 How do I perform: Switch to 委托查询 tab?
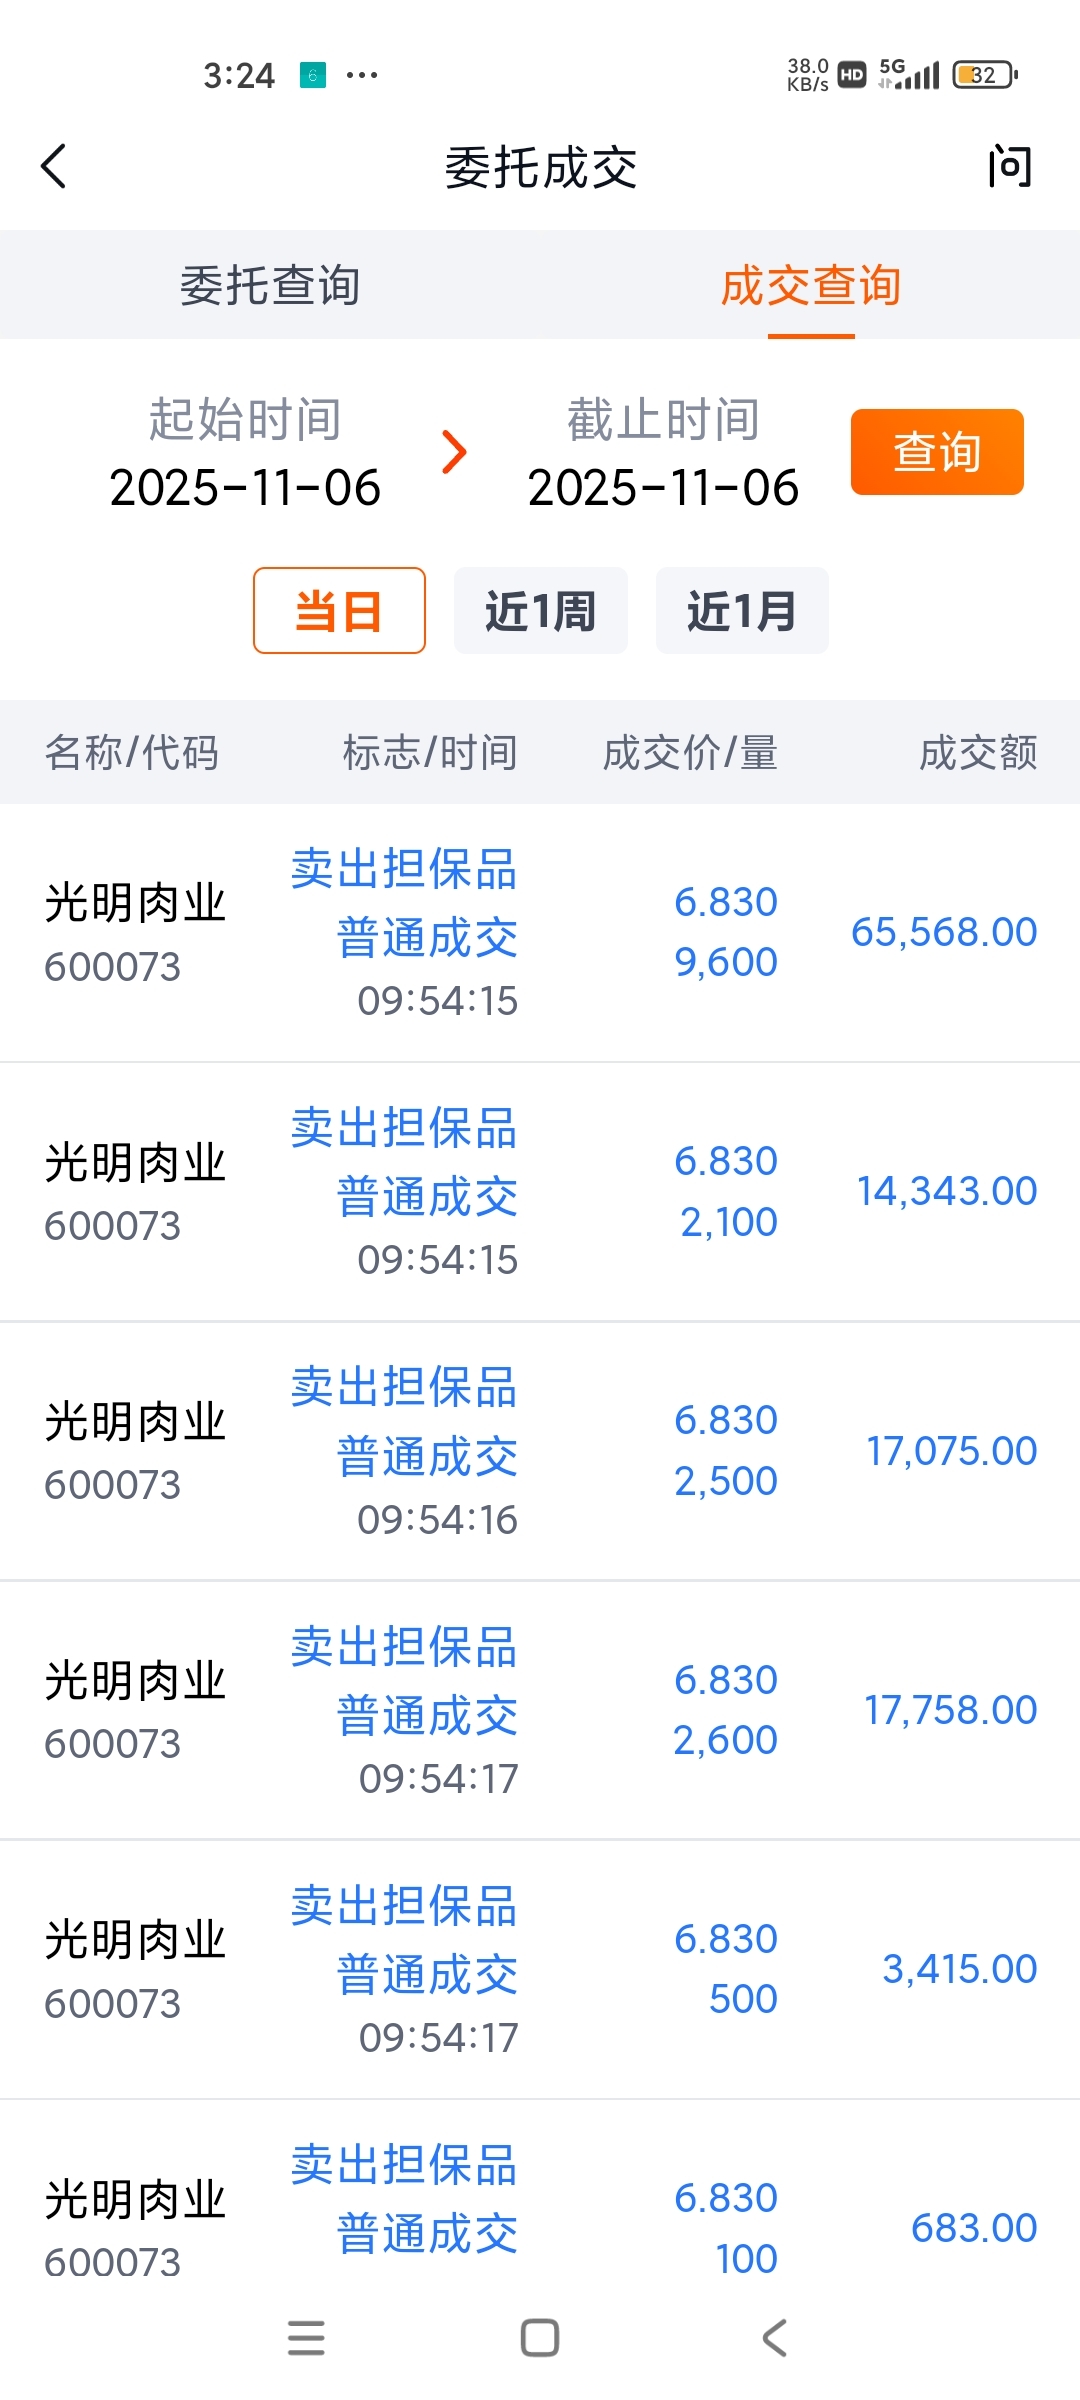click(x=270, y=286)
